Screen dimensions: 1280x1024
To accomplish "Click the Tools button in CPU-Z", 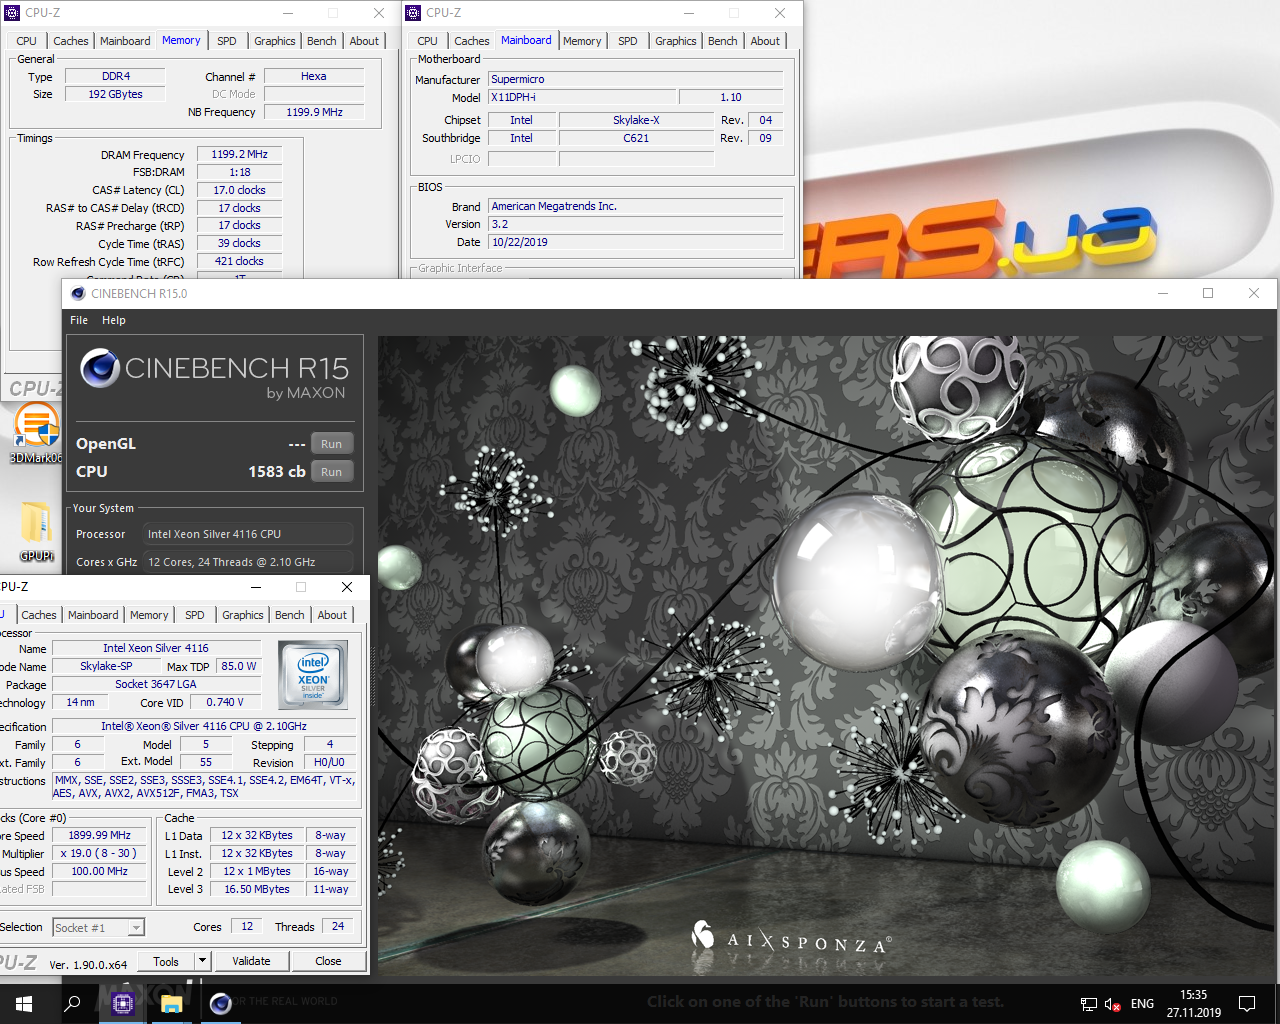I will pos(166,961).
